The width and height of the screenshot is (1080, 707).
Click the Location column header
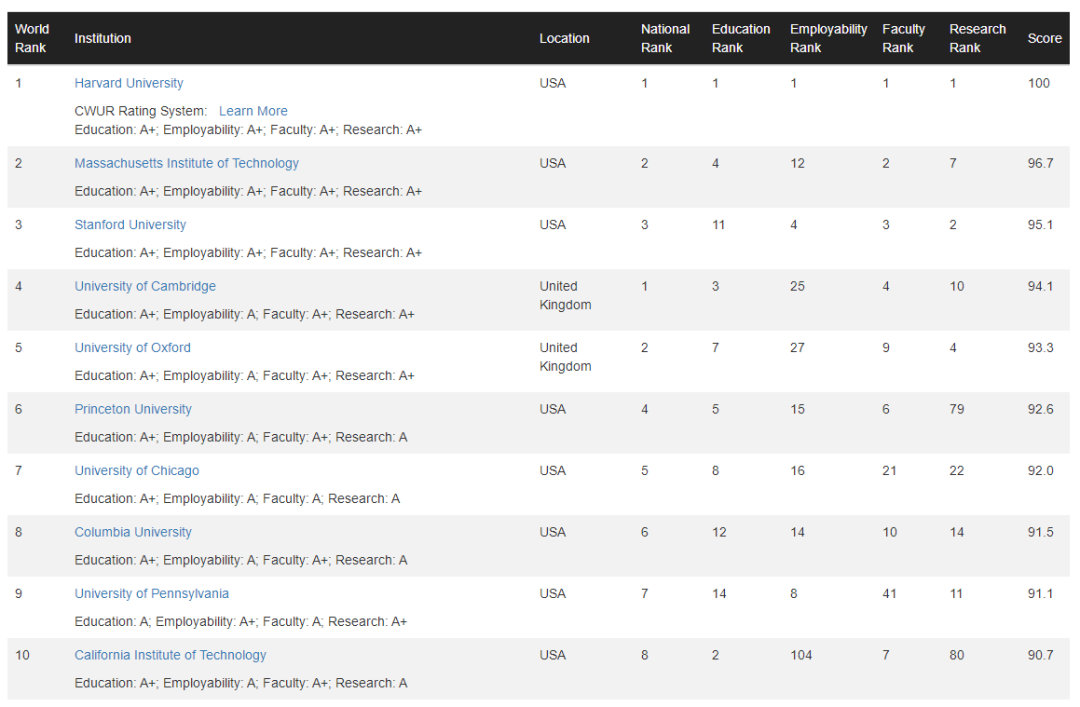point(564,38)
